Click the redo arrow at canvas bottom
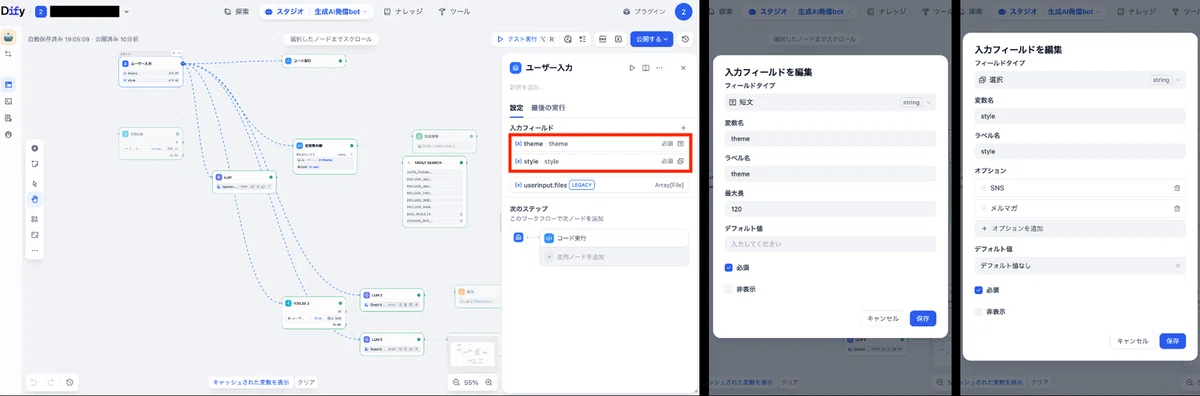Screen dimensions: 1200x396 [x=51, y=382]
